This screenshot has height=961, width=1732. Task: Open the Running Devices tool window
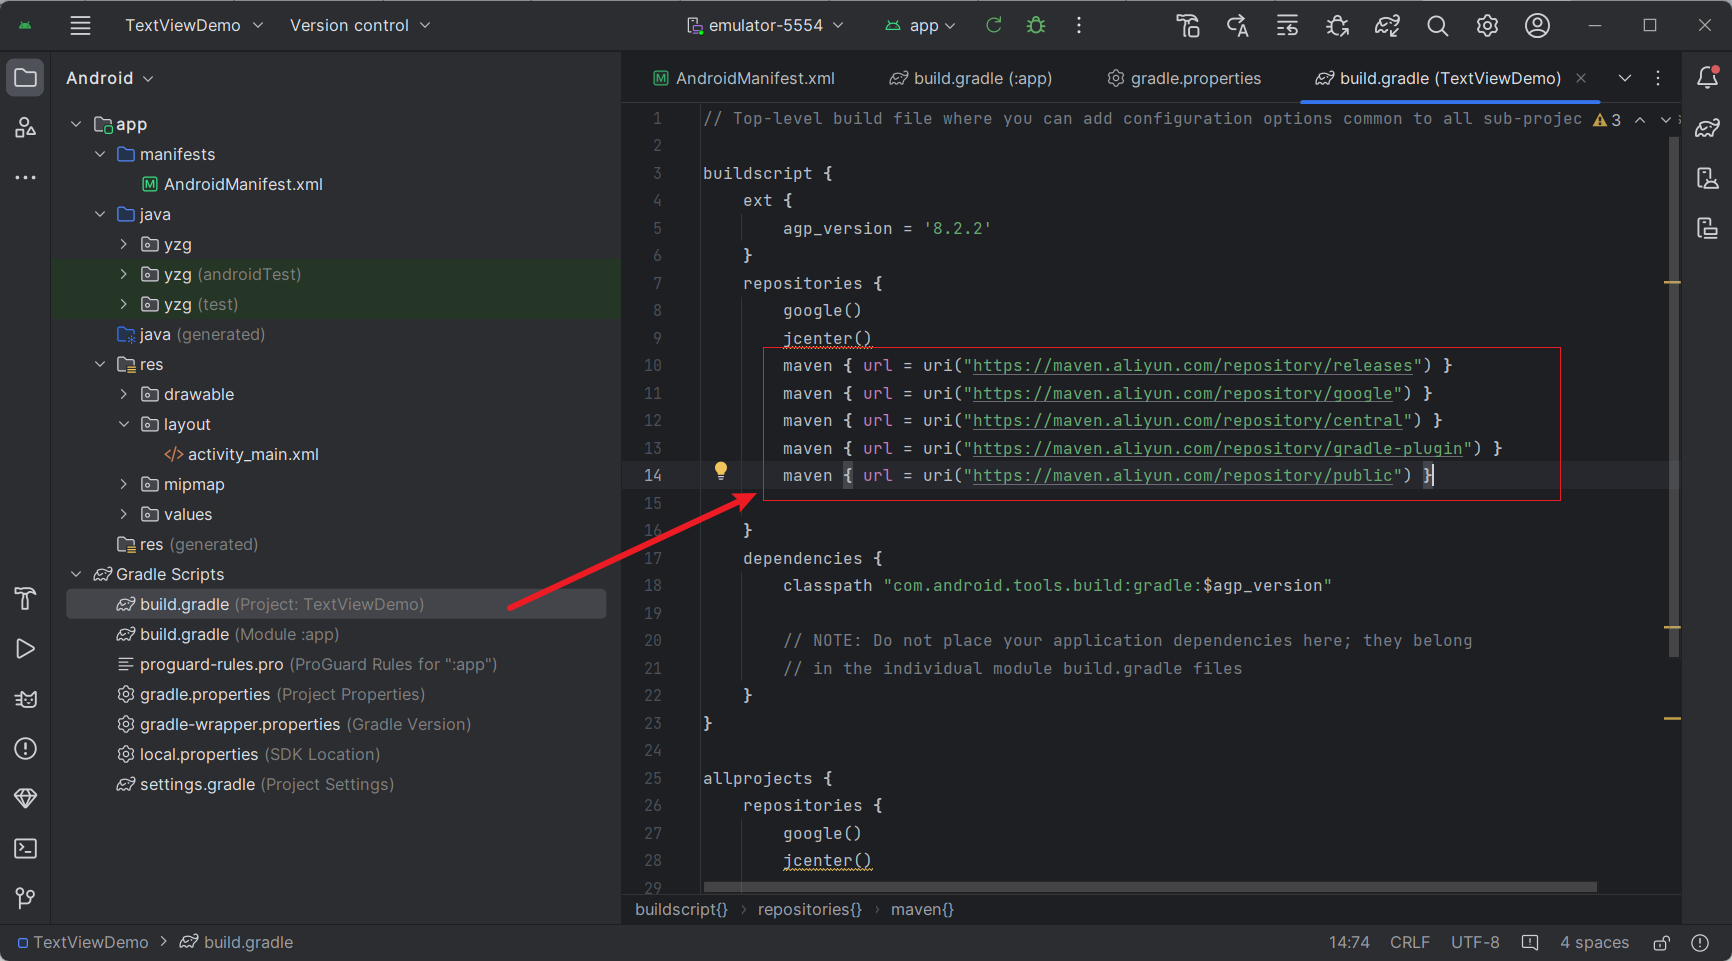click(x=1708, y=228)
